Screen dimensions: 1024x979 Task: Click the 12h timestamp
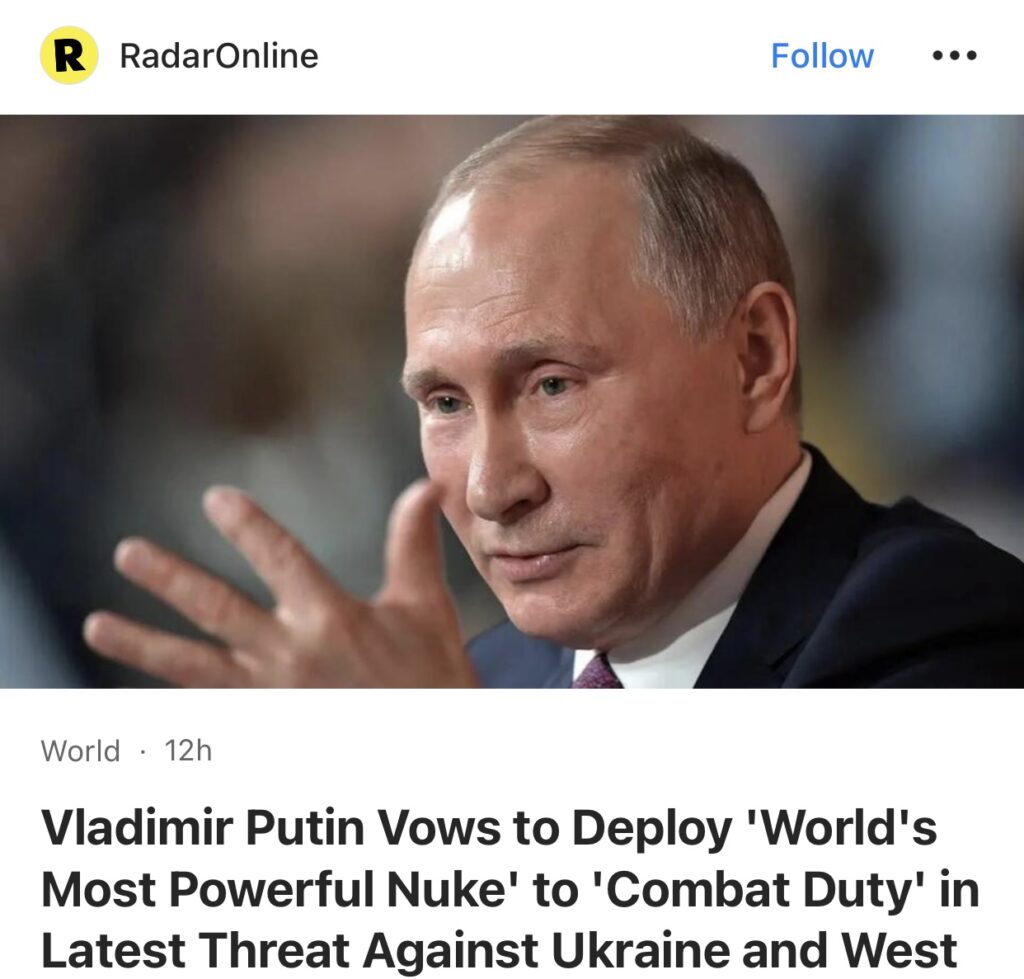(x=189, y=751)
